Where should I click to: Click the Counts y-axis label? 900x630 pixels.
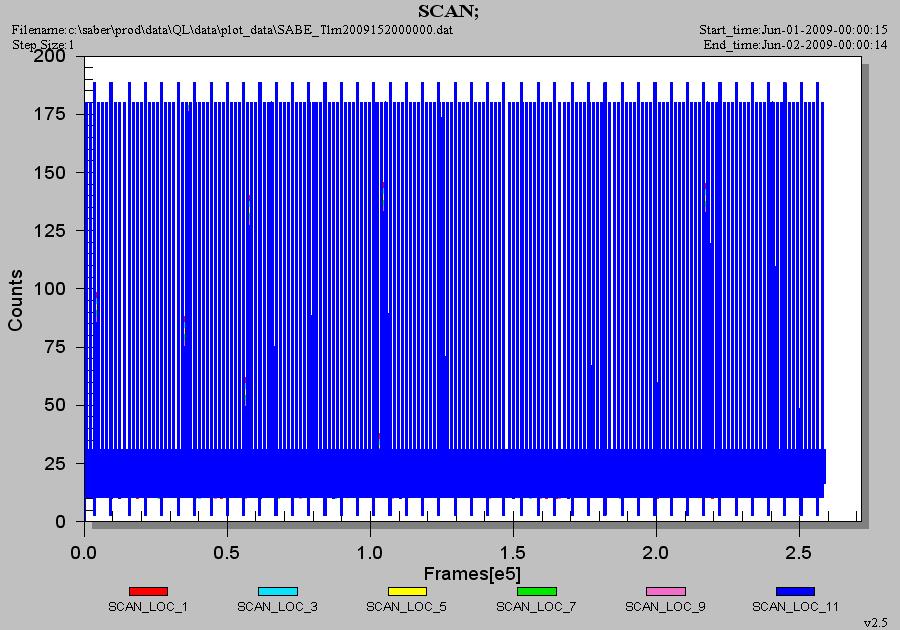pyautogui.click(x=15, y=300)
